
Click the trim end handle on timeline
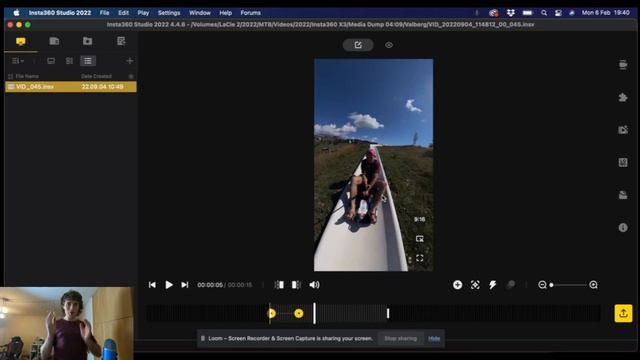[388, 313]
